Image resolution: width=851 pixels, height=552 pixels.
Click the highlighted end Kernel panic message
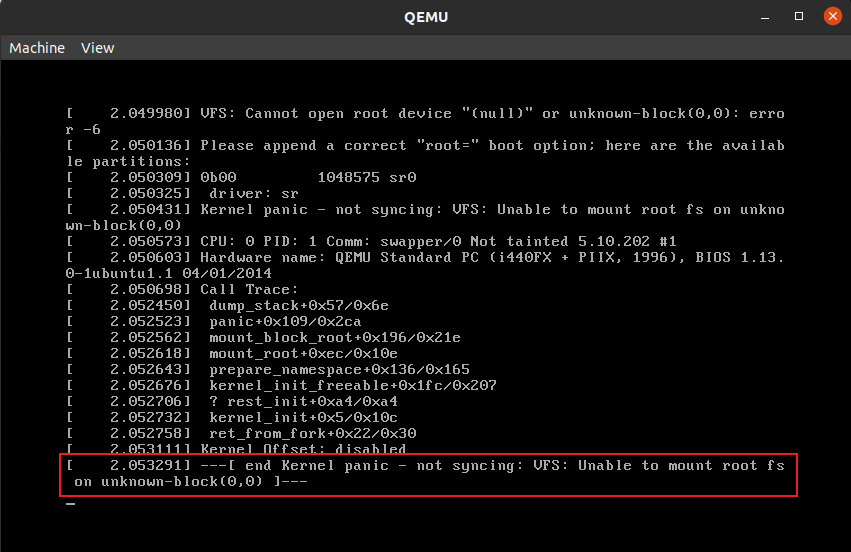(x=428, y=474)
